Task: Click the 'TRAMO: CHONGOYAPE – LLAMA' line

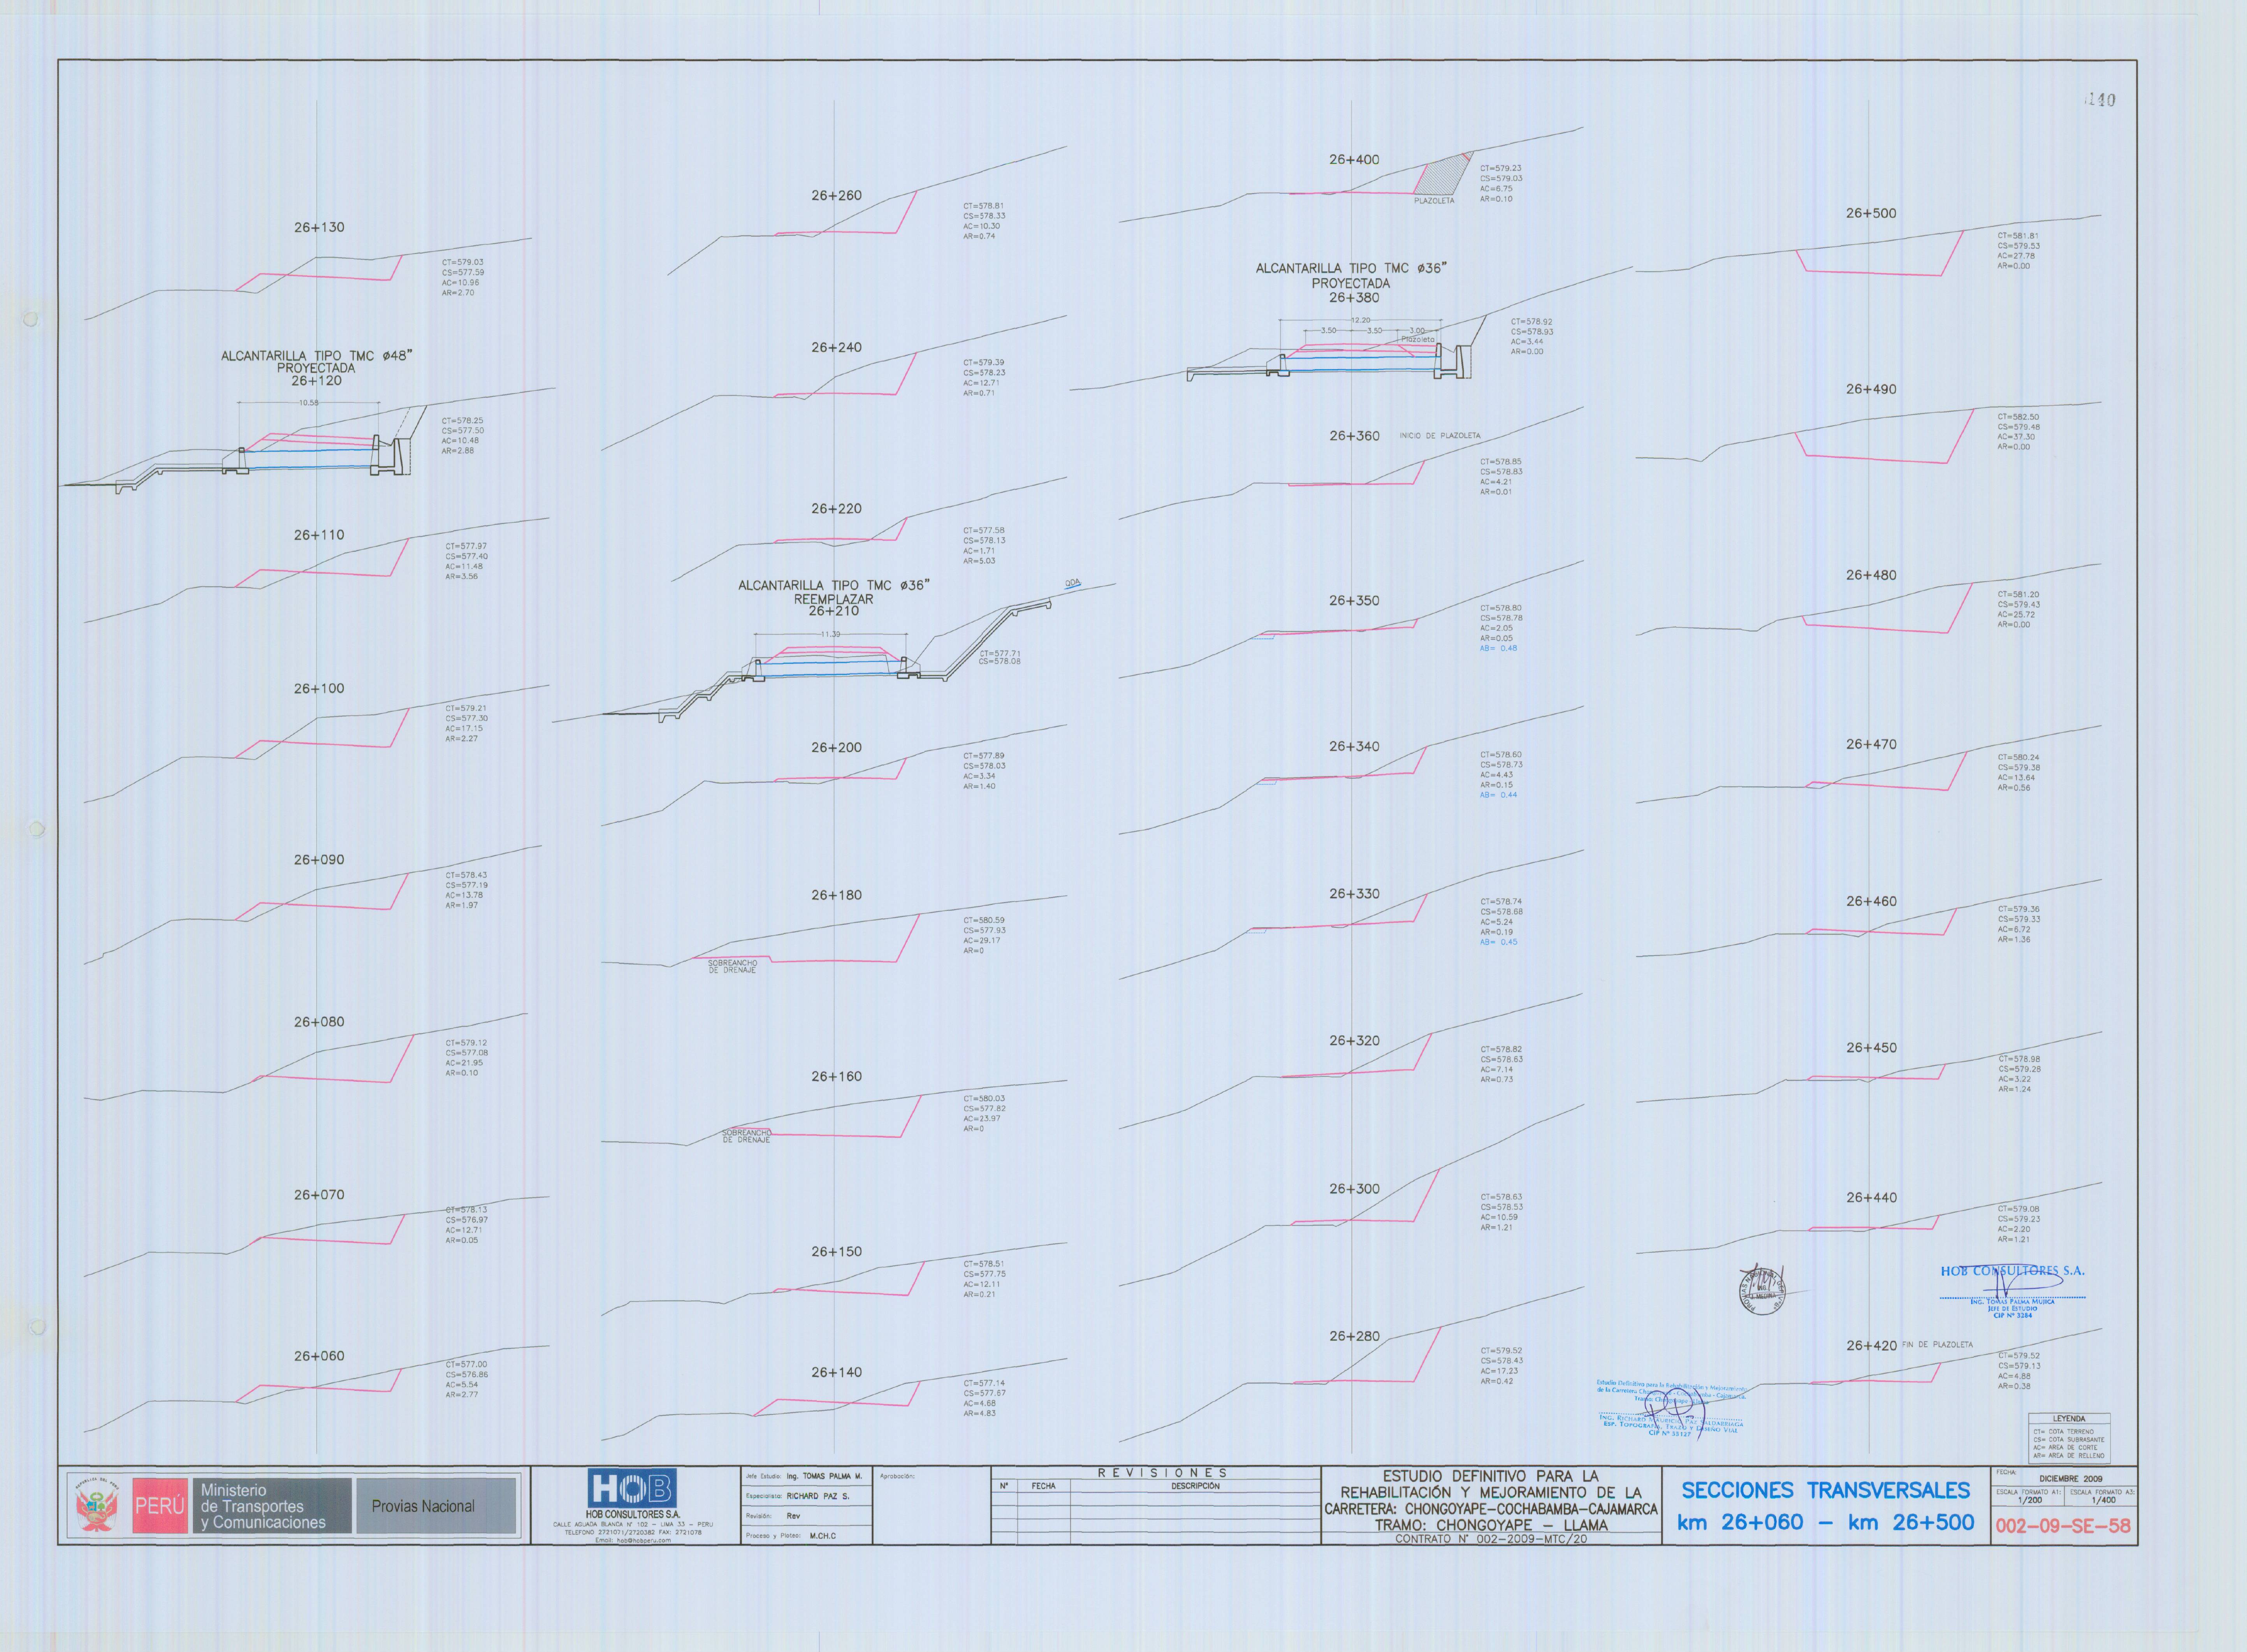Action: (1491, 1525)
